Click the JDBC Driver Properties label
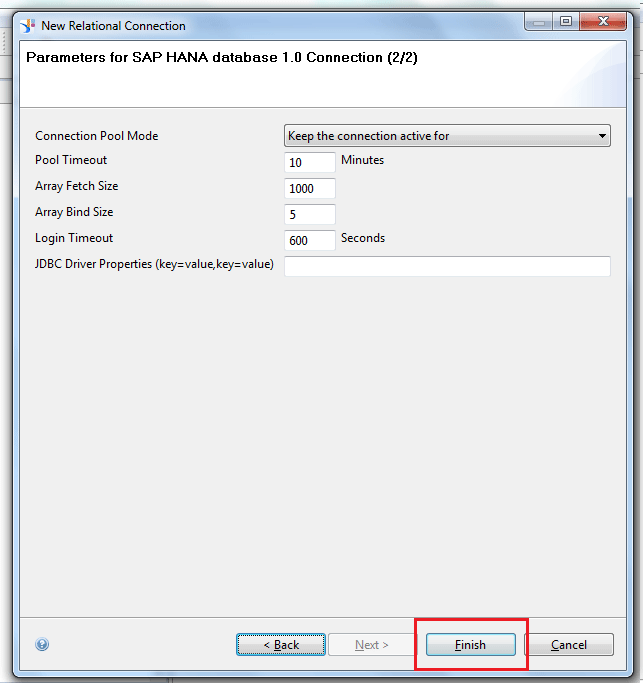Screen dimensions: 643x683 [x=154, y=264]
